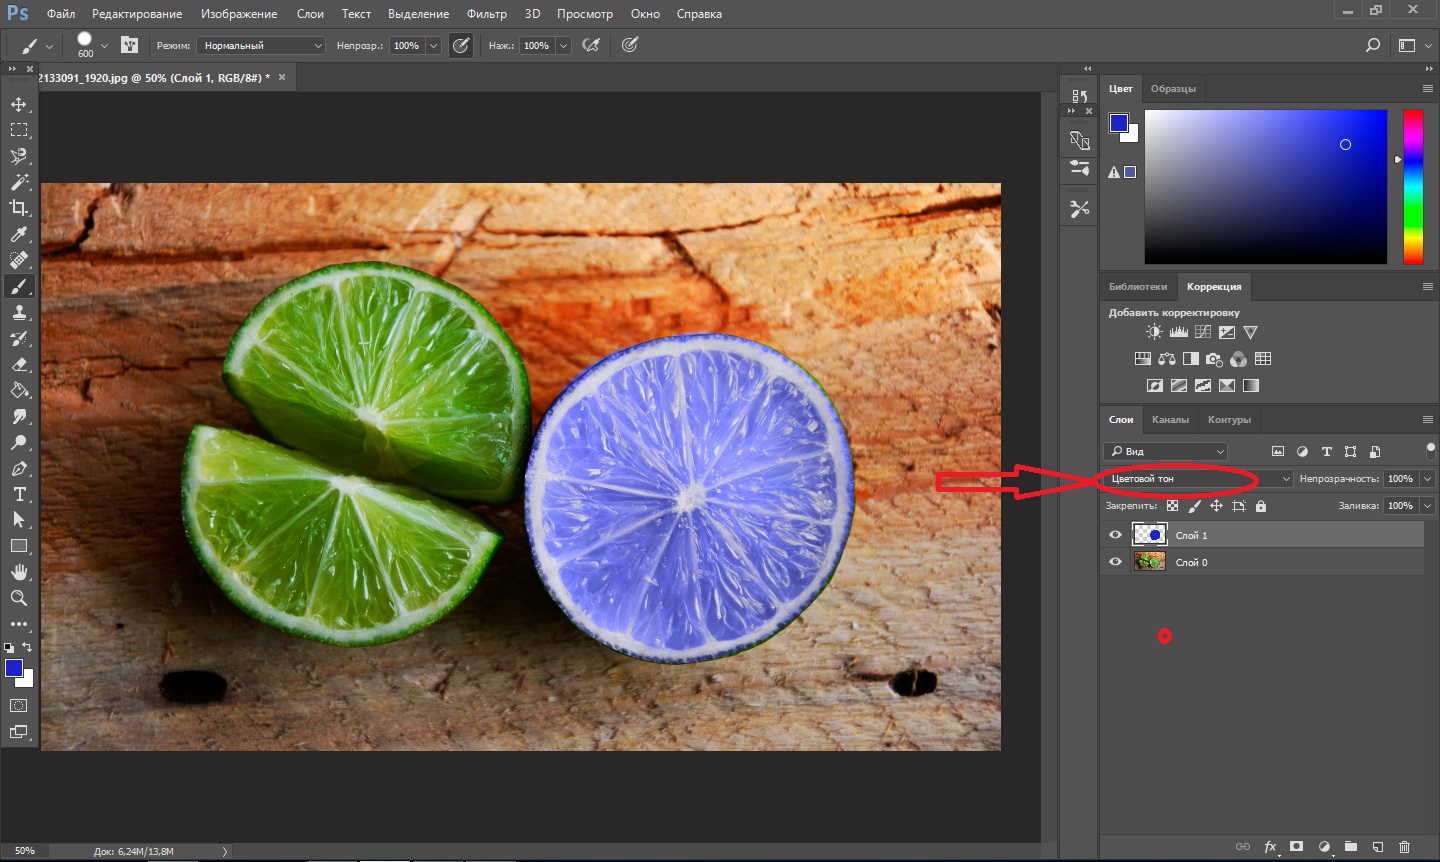Screen dimensions: 1440x862
Task: Create a new layer group folder
Action: coord(1350,847)
